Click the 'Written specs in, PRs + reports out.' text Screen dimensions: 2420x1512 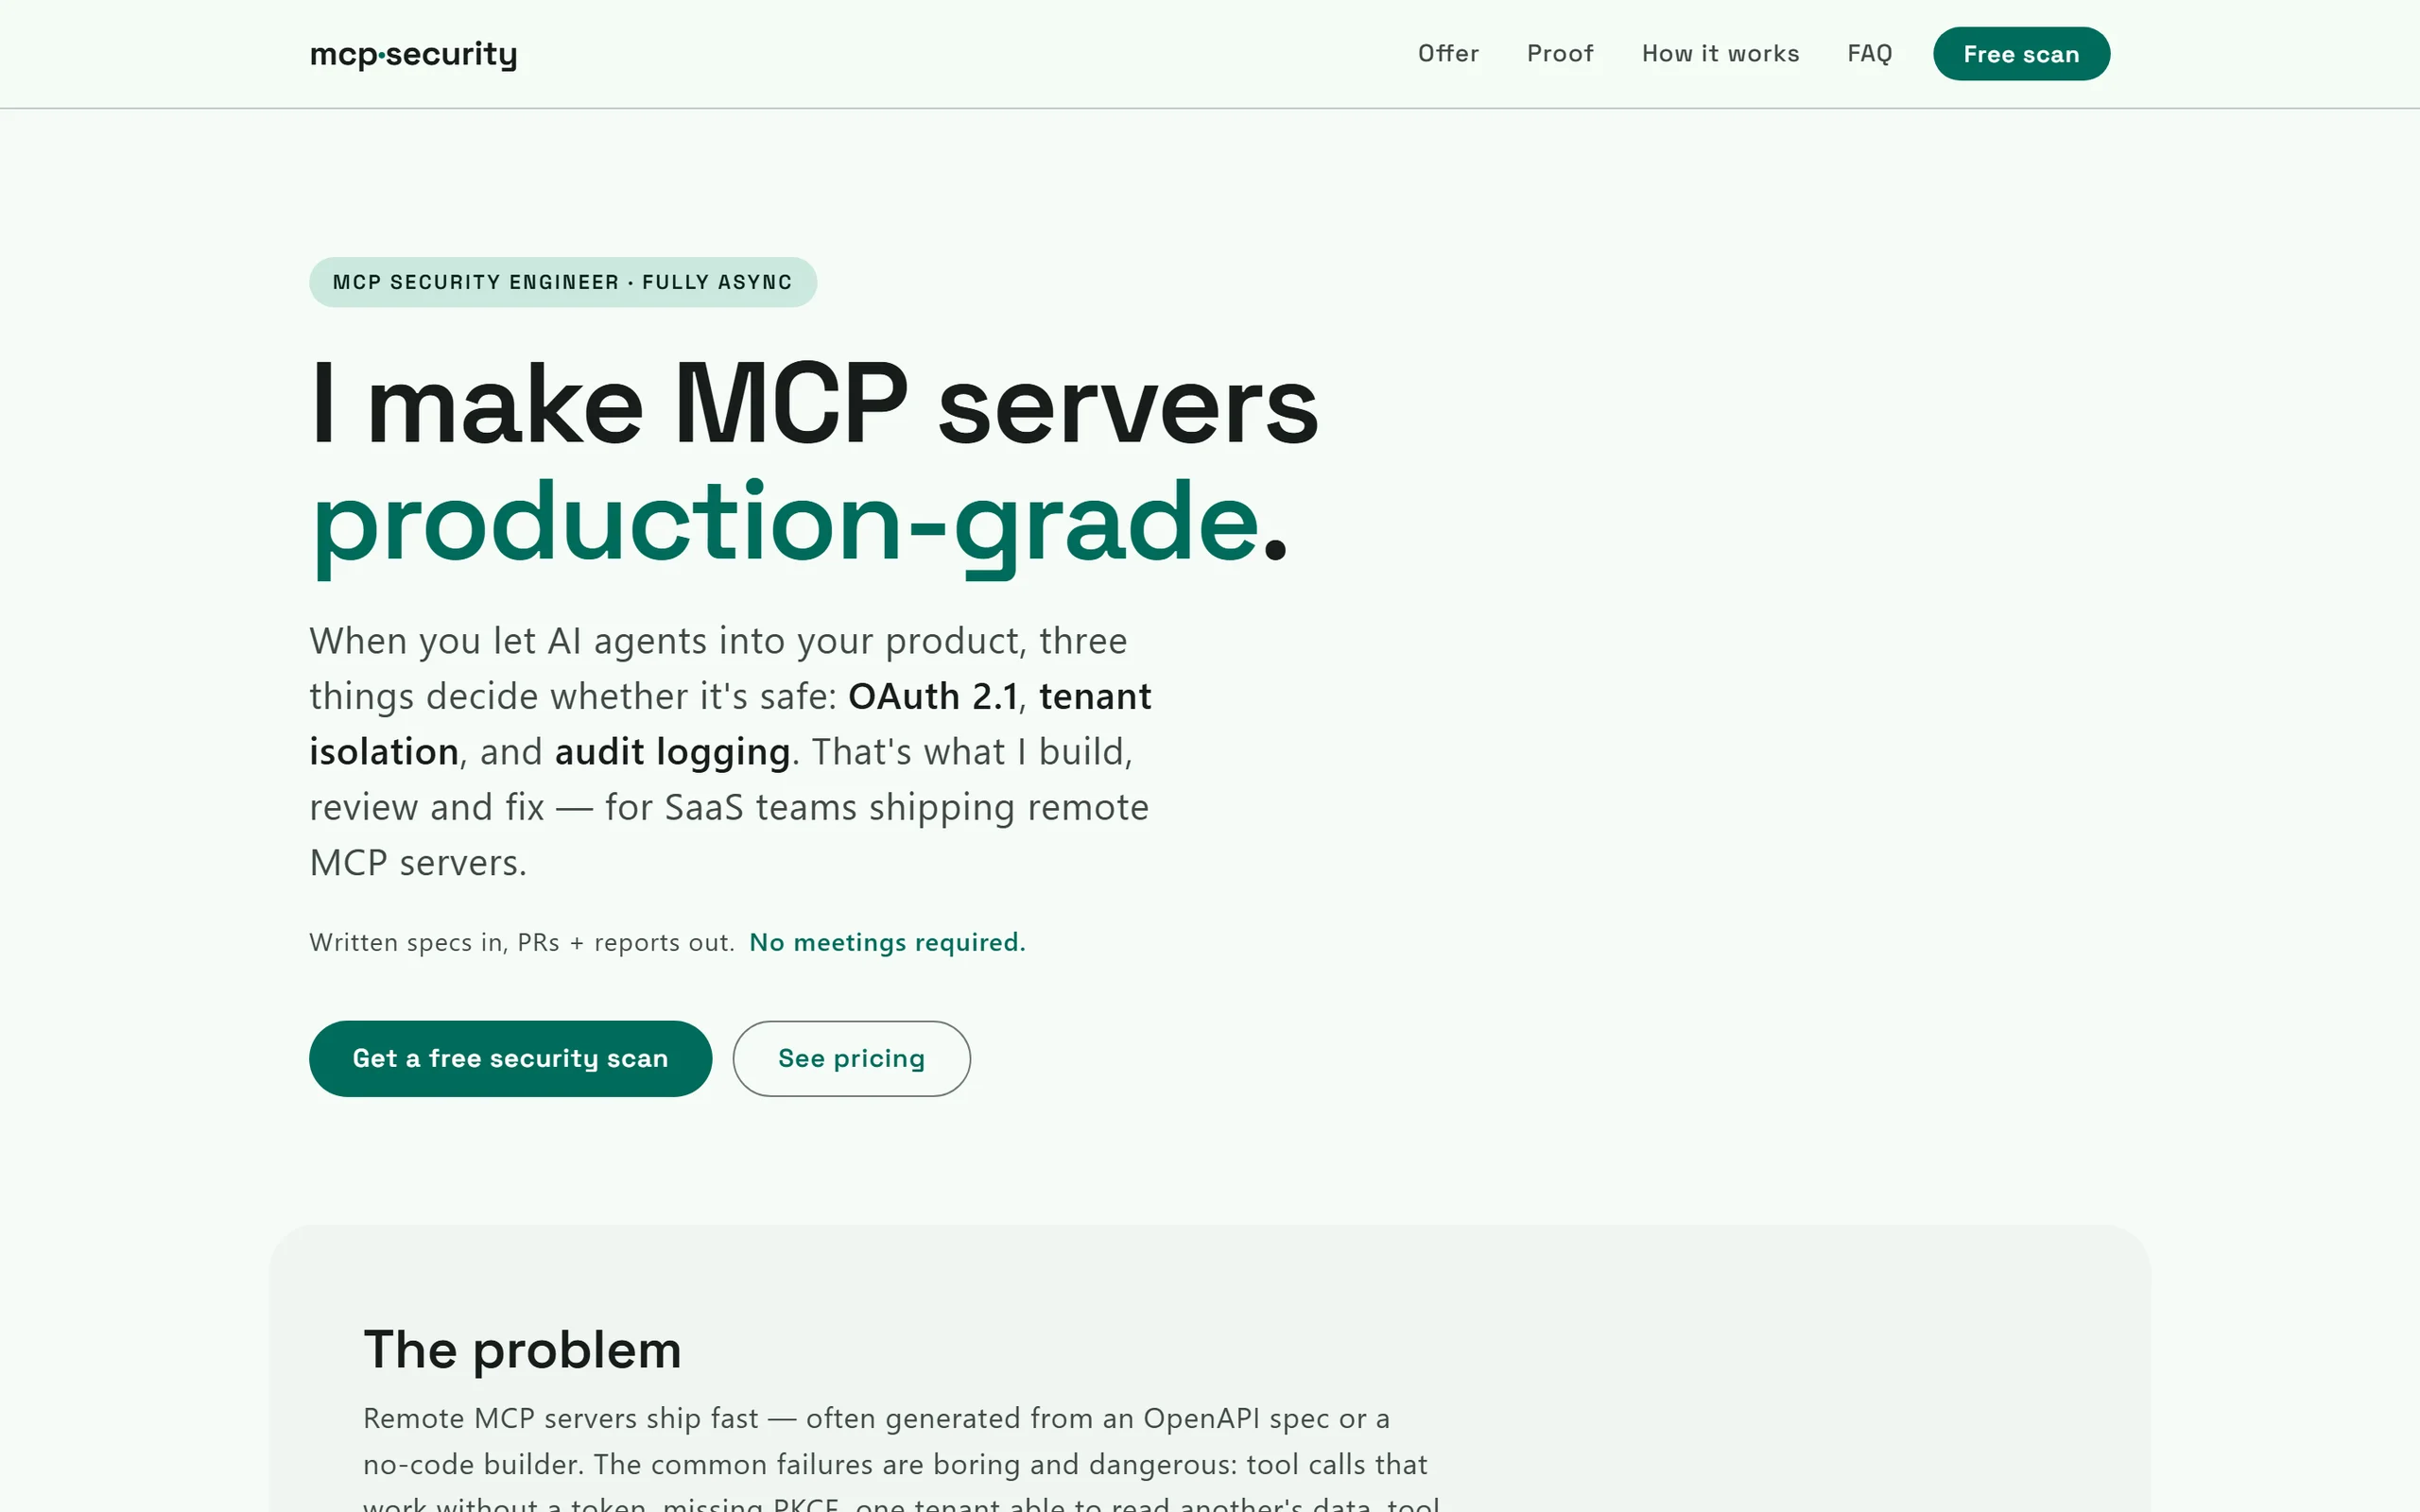(x=522, y=942)
